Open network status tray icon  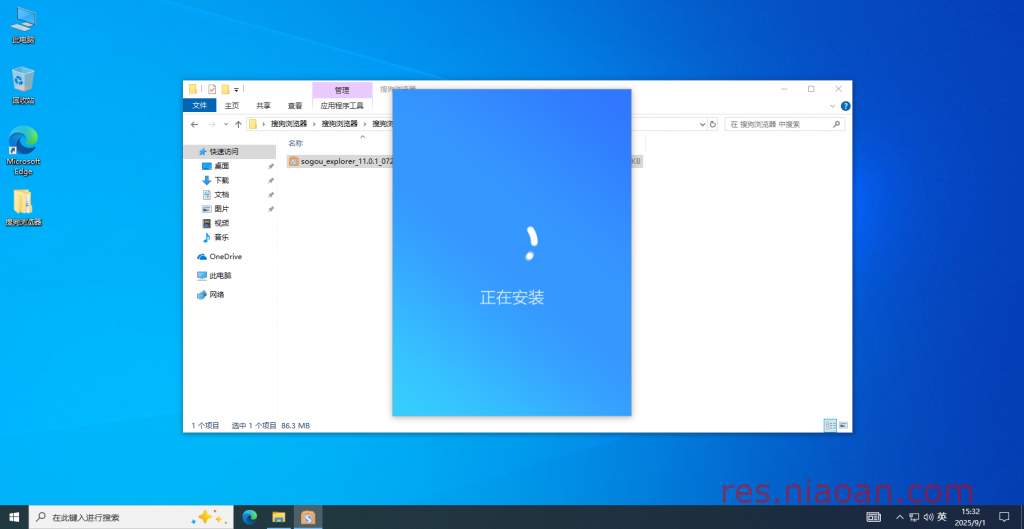[x=914, y=517]
